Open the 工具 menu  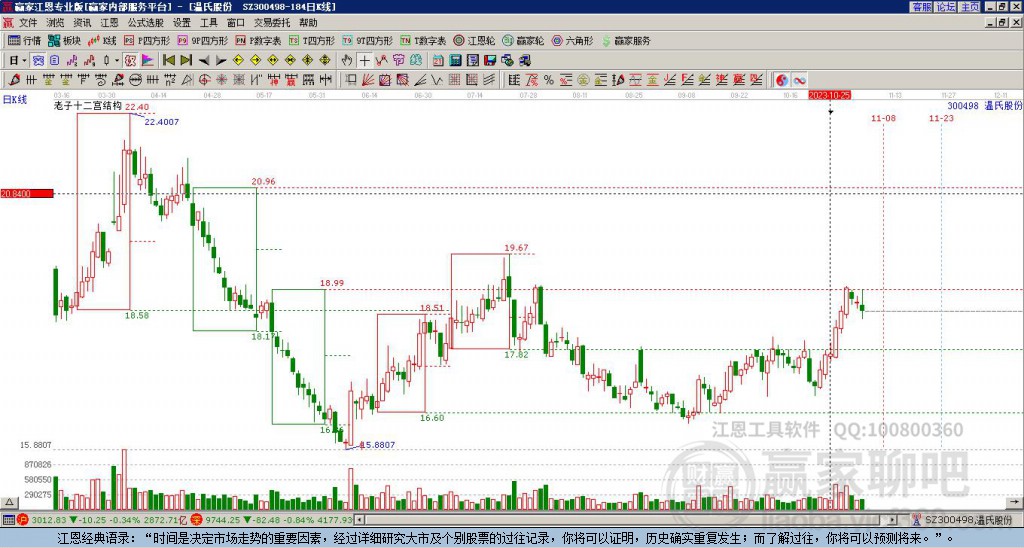pyautogui.click(x=209, y=23)
